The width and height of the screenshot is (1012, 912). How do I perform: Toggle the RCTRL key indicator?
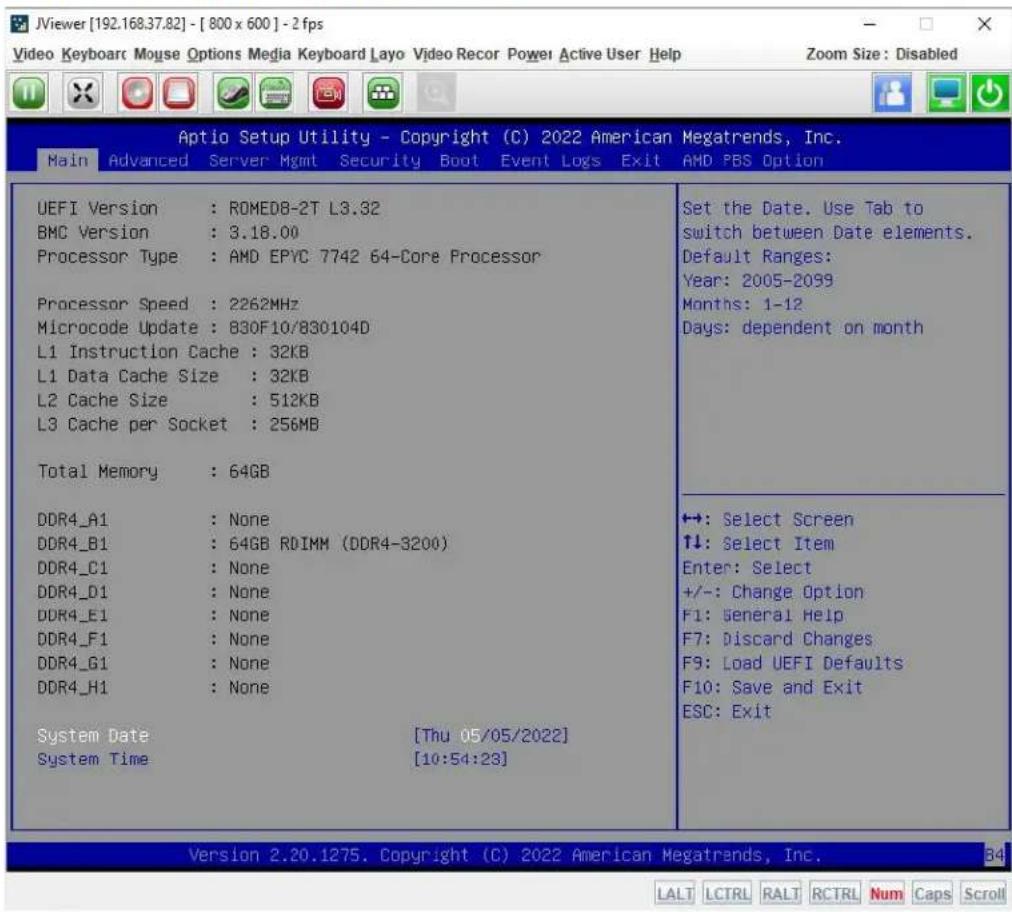point(835,894)
